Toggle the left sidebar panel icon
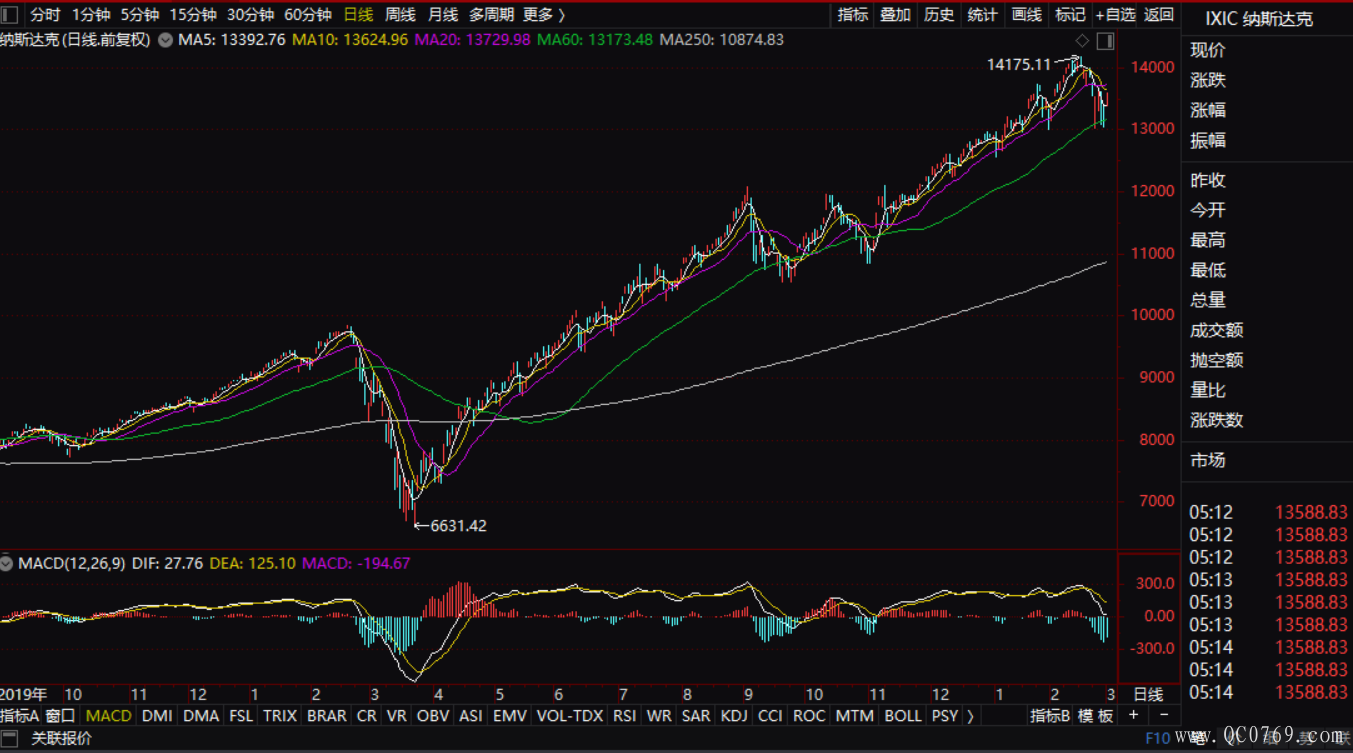Screen dimensions: 1353x753 (11, 15)
